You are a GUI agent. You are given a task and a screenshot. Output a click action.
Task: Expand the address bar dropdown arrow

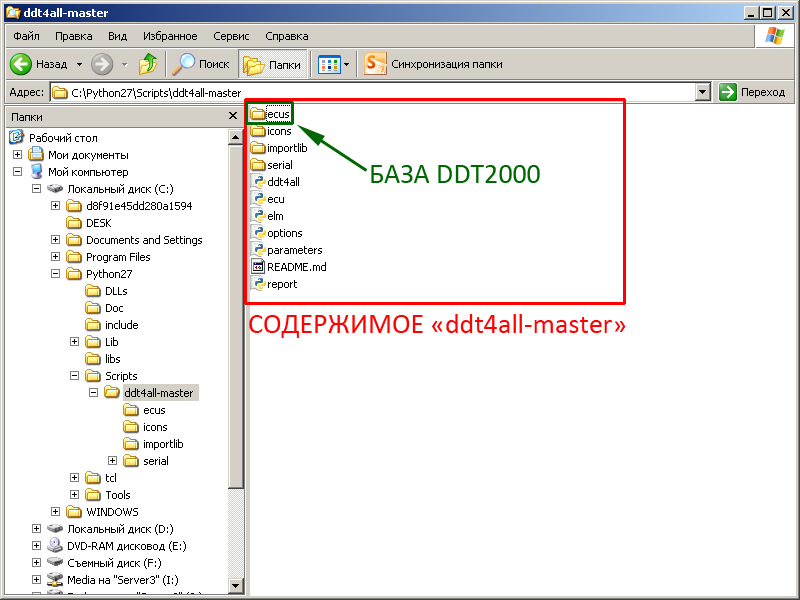click(703, 92)
